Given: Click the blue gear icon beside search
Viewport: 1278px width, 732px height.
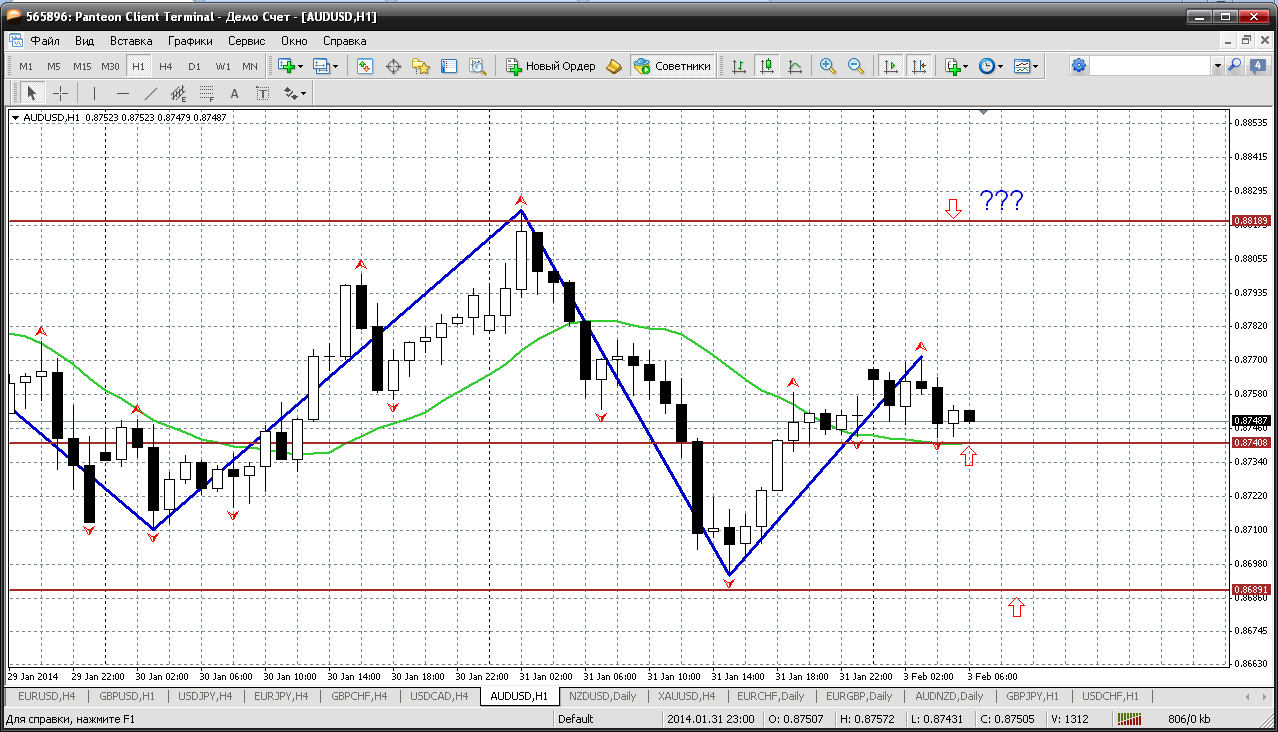Looking at the screenshot, I should tap(1078, 66).
